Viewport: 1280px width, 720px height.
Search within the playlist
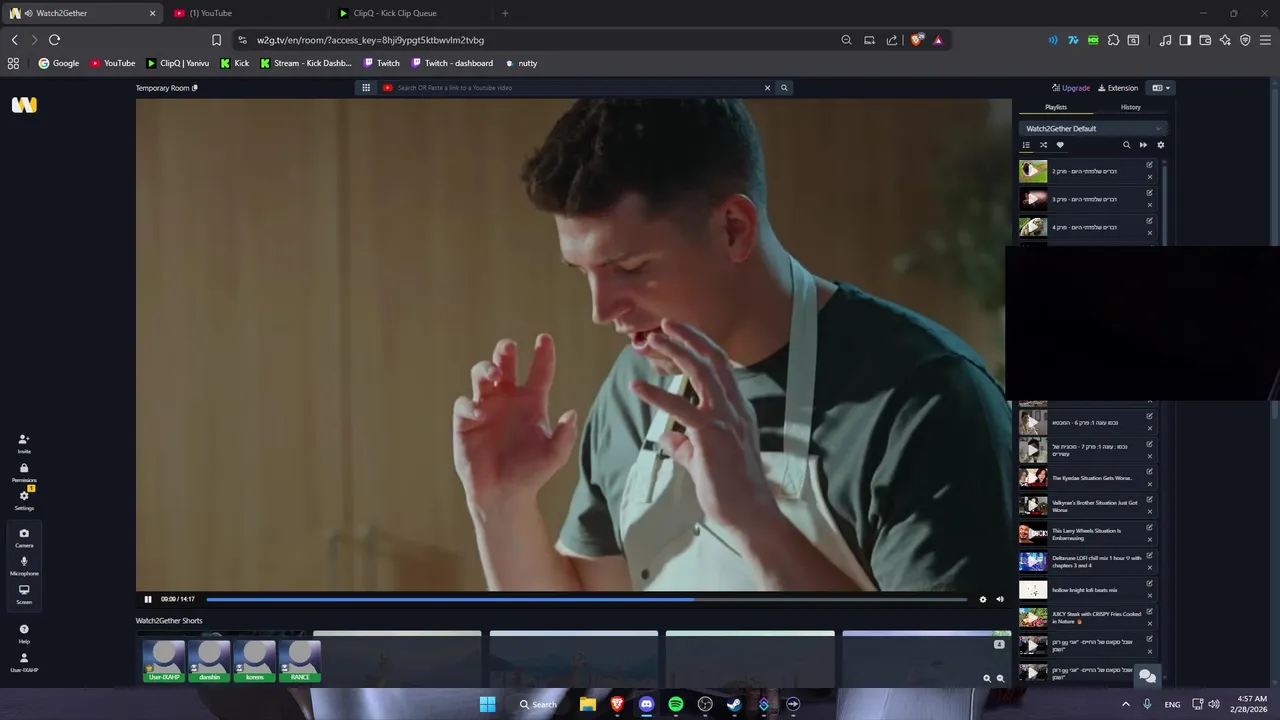[x=1126, y=145]
